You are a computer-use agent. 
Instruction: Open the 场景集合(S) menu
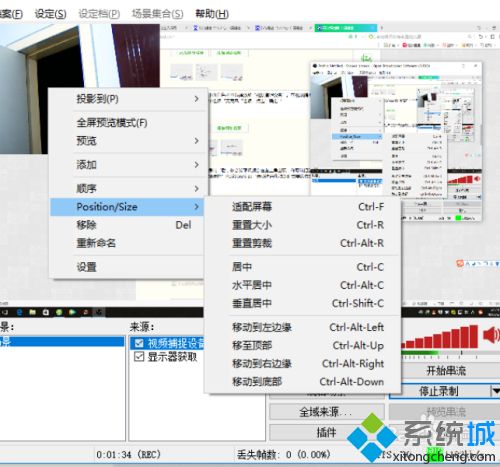click(157, 14)
